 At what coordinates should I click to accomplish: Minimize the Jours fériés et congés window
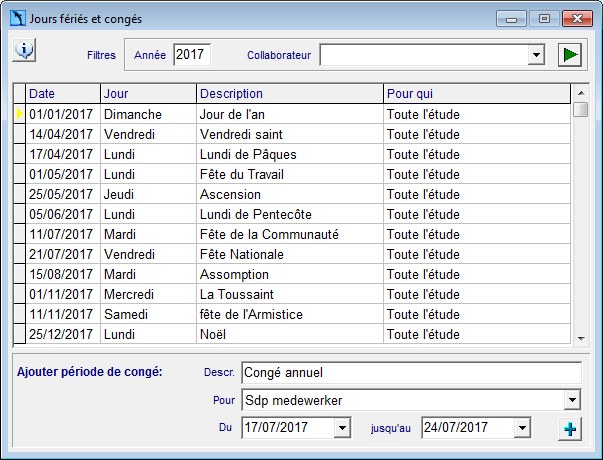click(x=511, y=18)
